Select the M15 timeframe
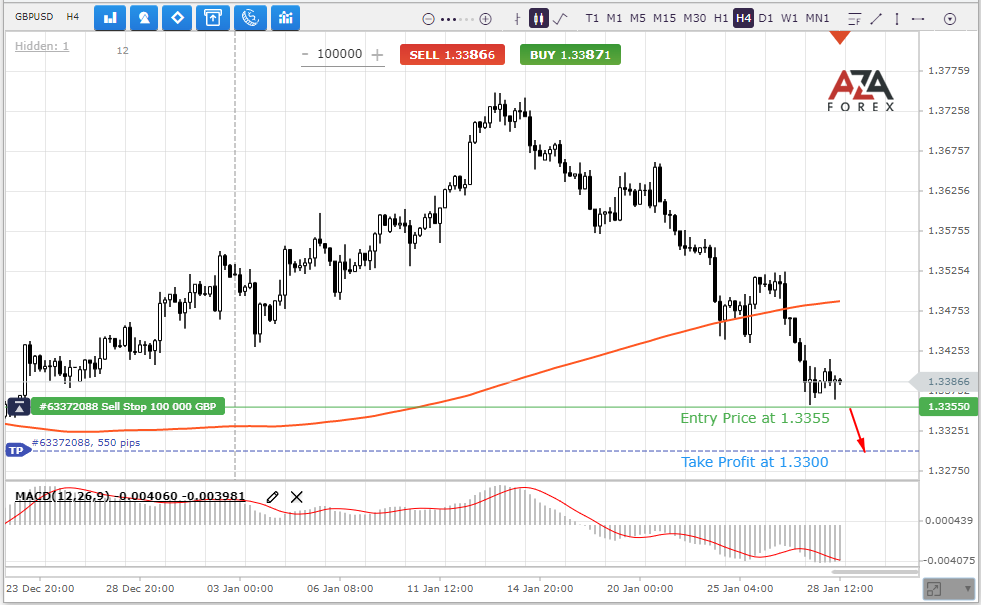Screen dimensions: 981x605 (x=664, y=18)
